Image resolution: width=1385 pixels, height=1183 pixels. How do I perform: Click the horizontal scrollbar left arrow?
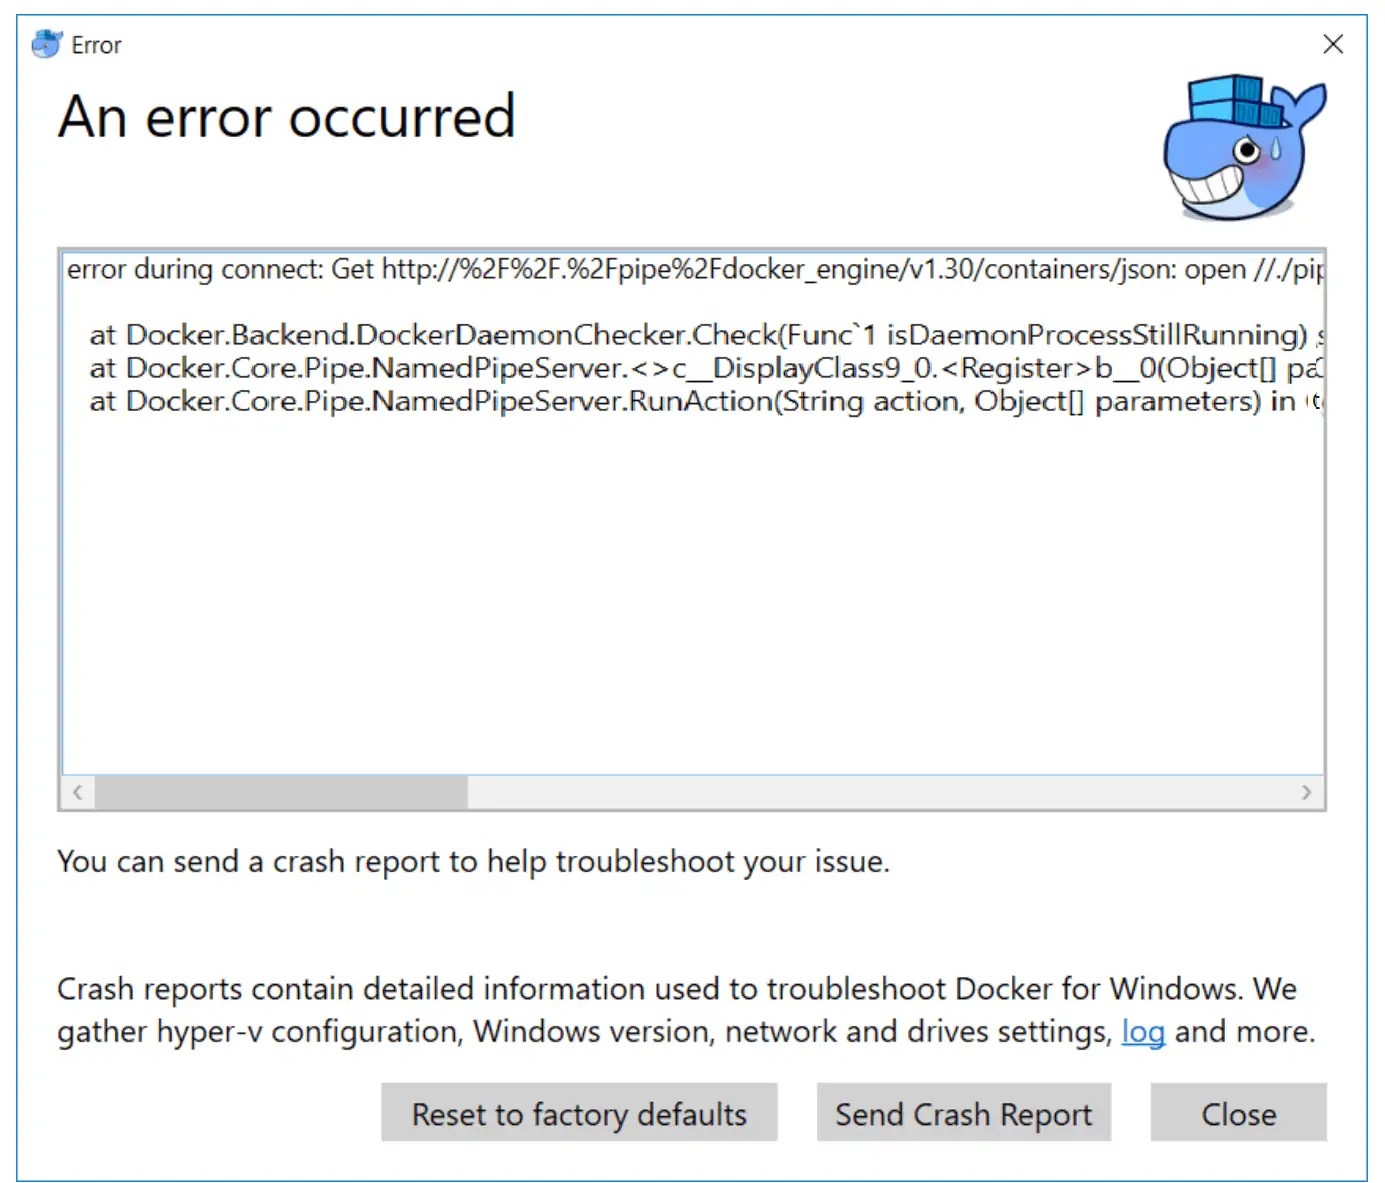78,792
